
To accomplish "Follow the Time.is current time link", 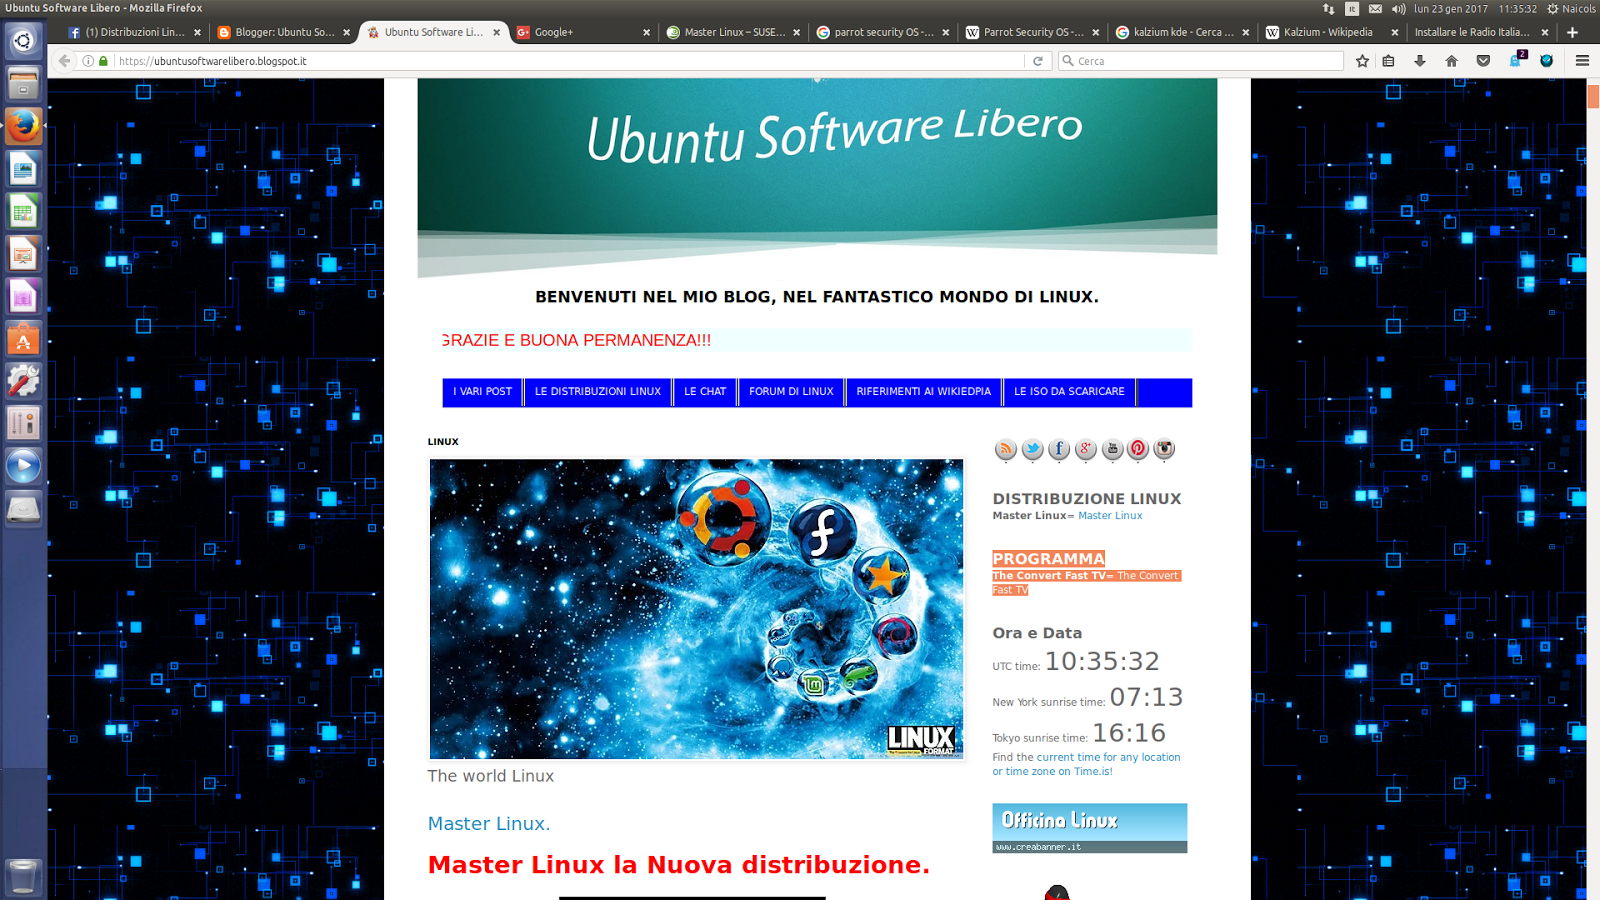I will 1086,764.
